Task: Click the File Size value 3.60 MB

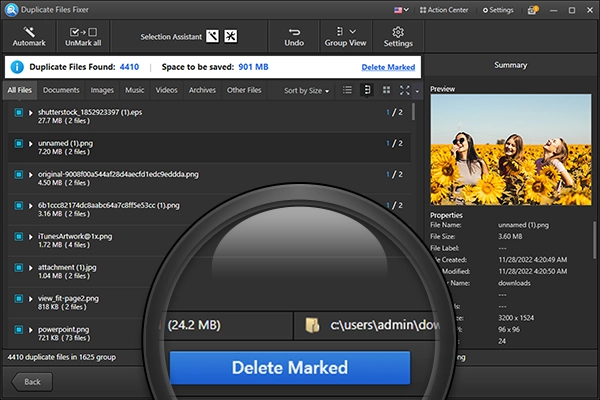Action: pos(510,237)
